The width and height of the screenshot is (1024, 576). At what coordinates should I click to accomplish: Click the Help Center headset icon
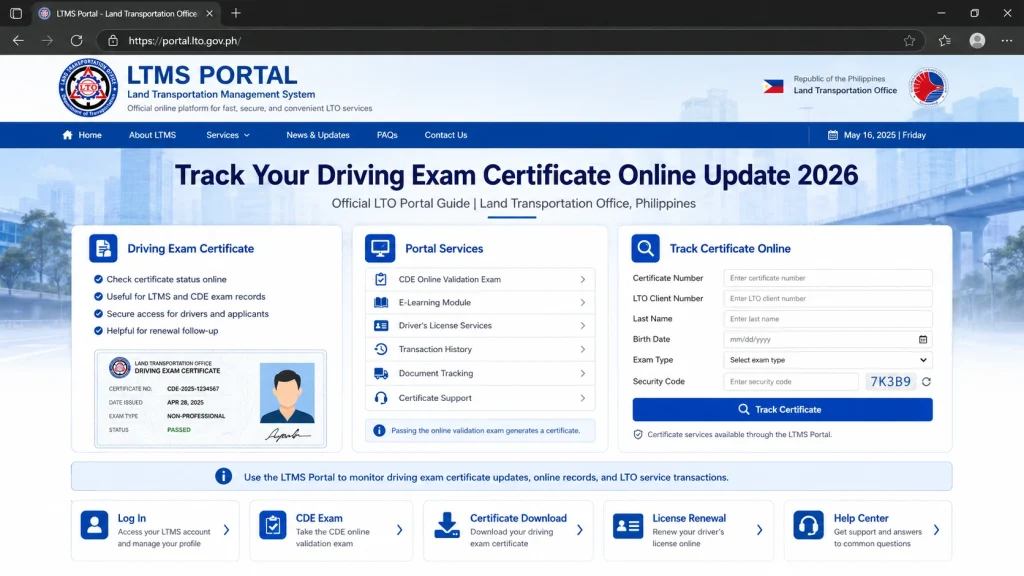click(808, 525)
